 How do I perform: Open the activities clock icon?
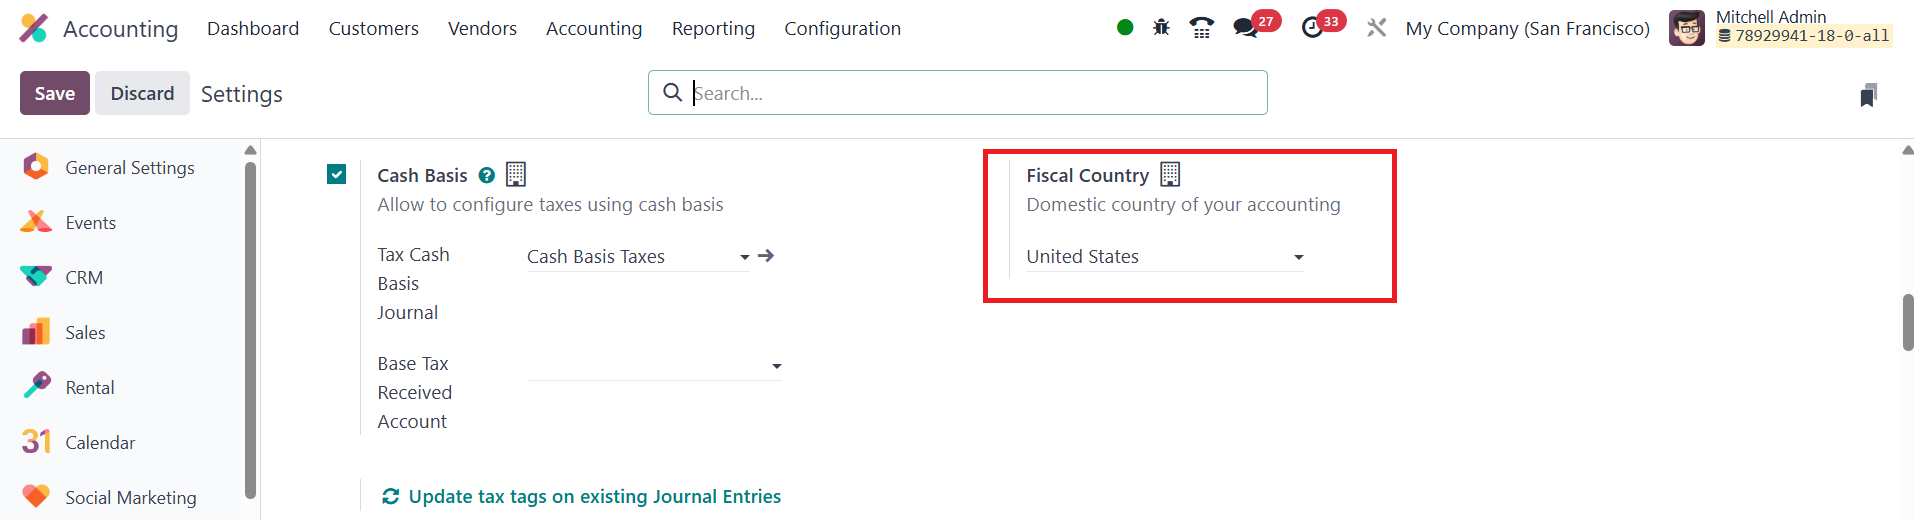point(1313,28)
